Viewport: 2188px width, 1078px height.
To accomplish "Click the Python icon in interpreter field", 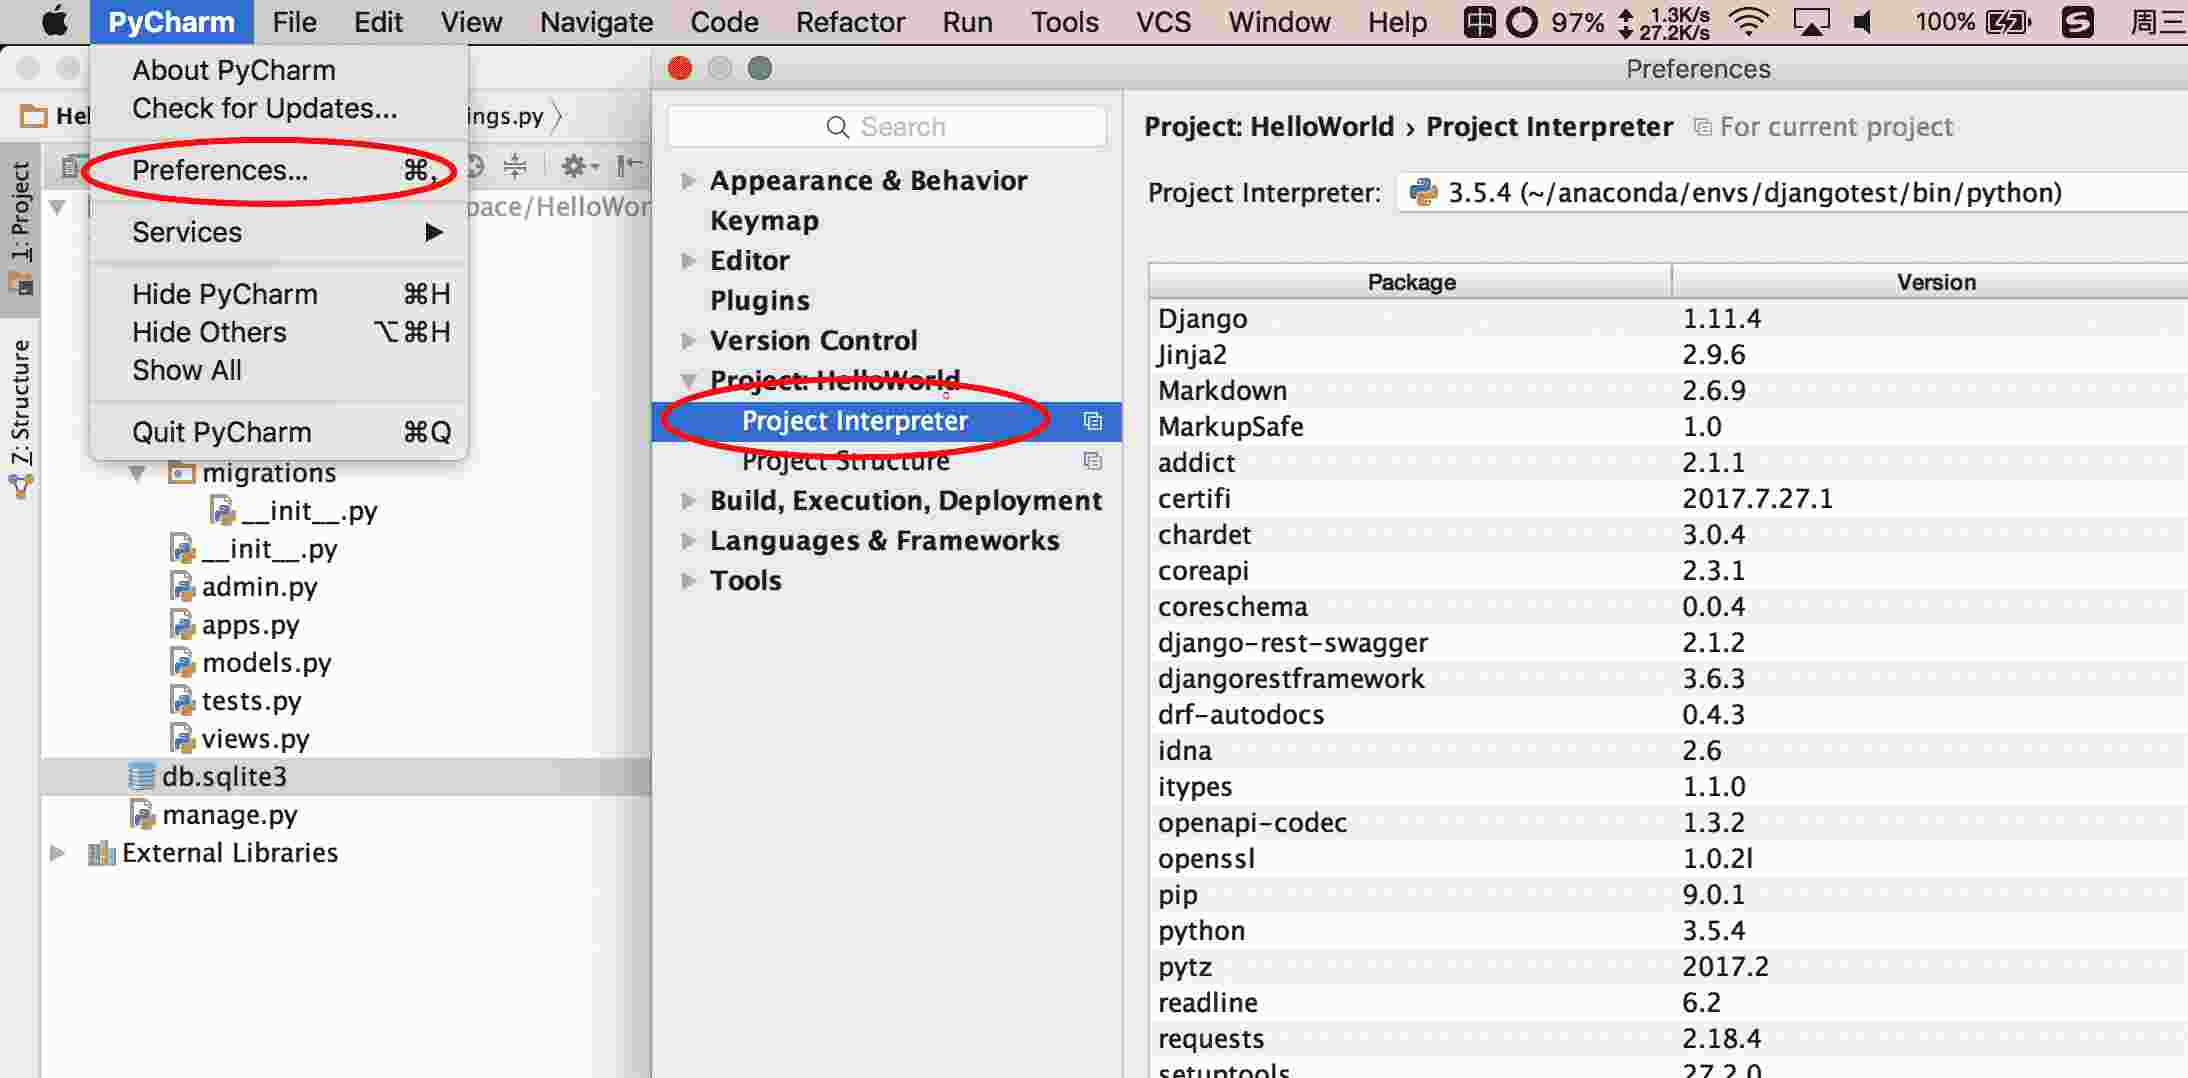I will 1423,192.
